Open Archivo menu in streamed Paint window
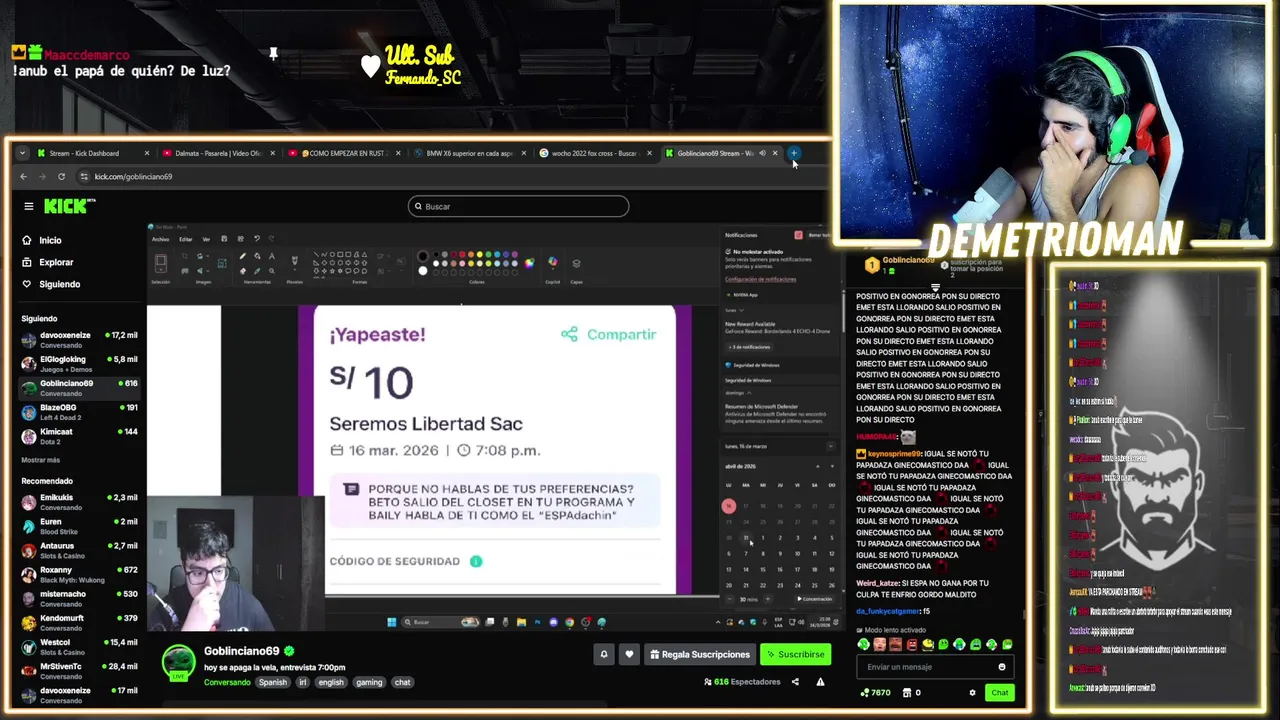This screenshot has height=720, width=1280. 160,239
